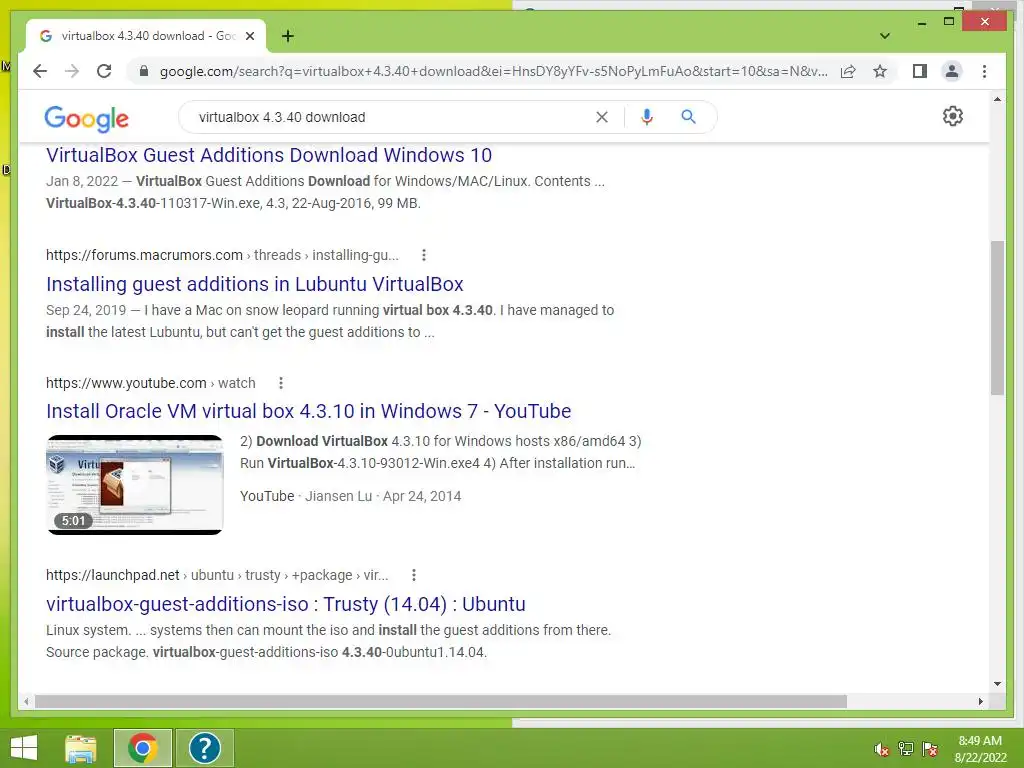Click the address bar URL

[494, 71]
